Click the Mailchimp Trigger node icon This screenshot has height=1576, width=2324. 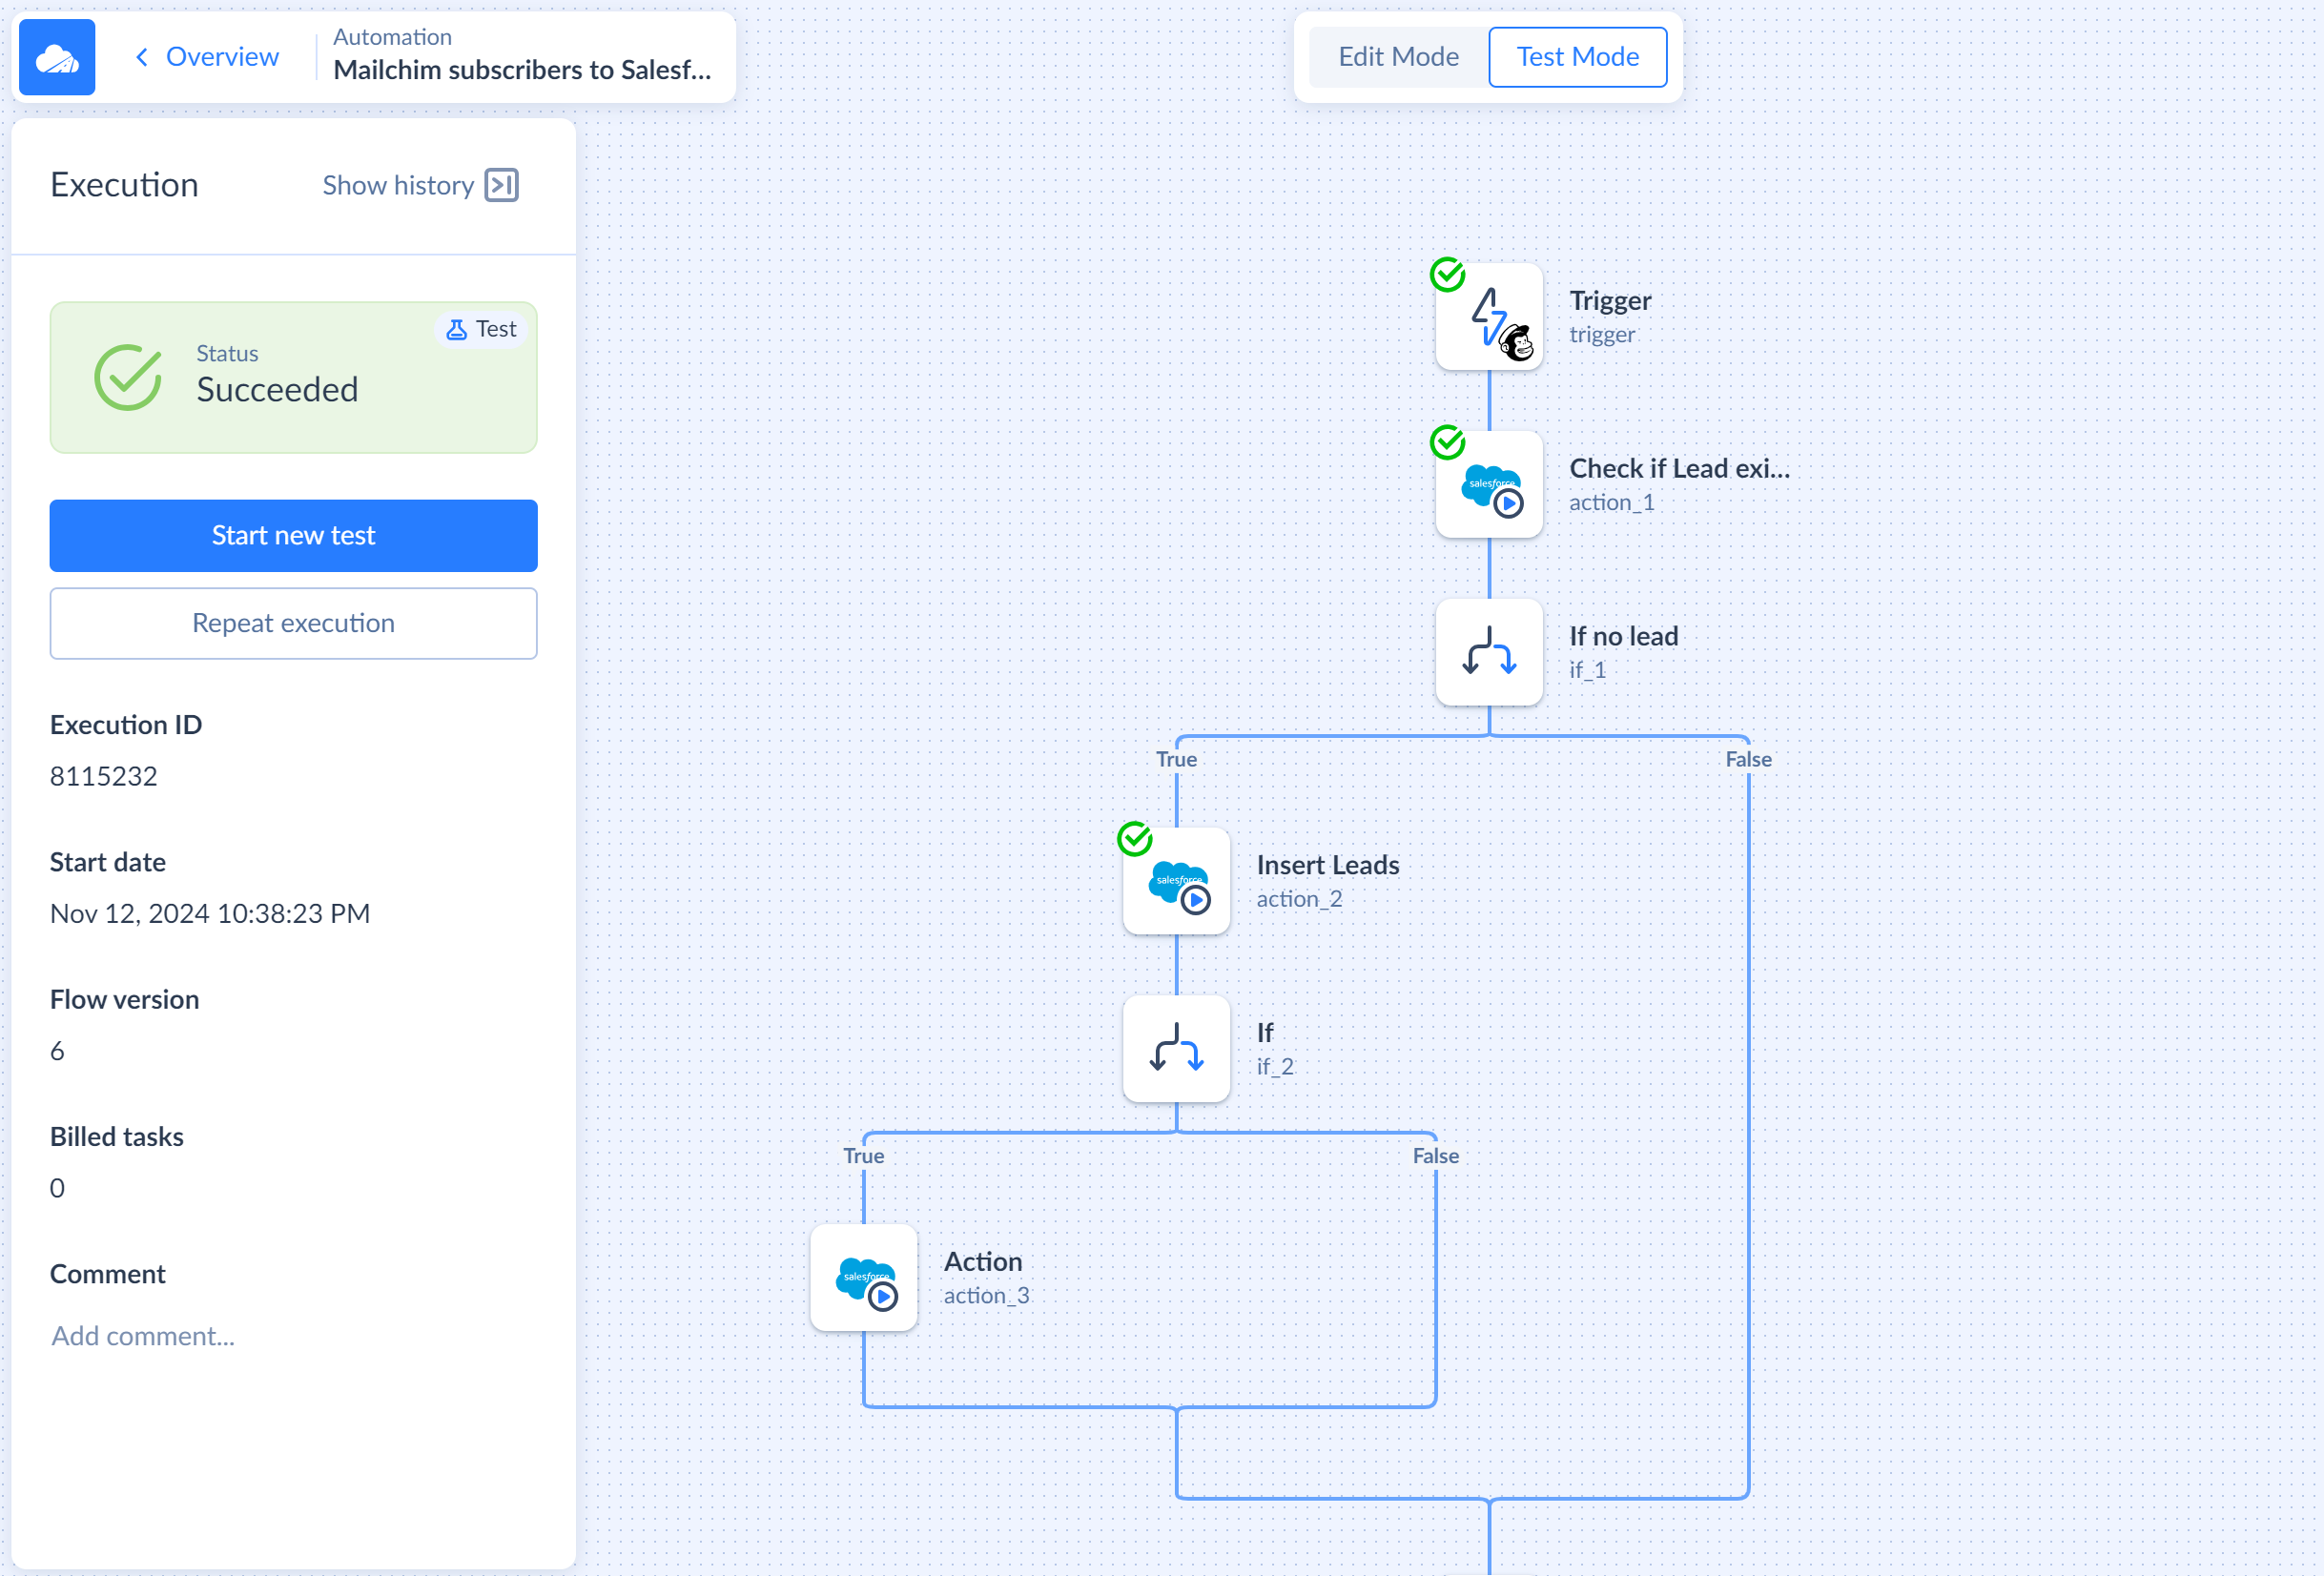[1489, 317]
